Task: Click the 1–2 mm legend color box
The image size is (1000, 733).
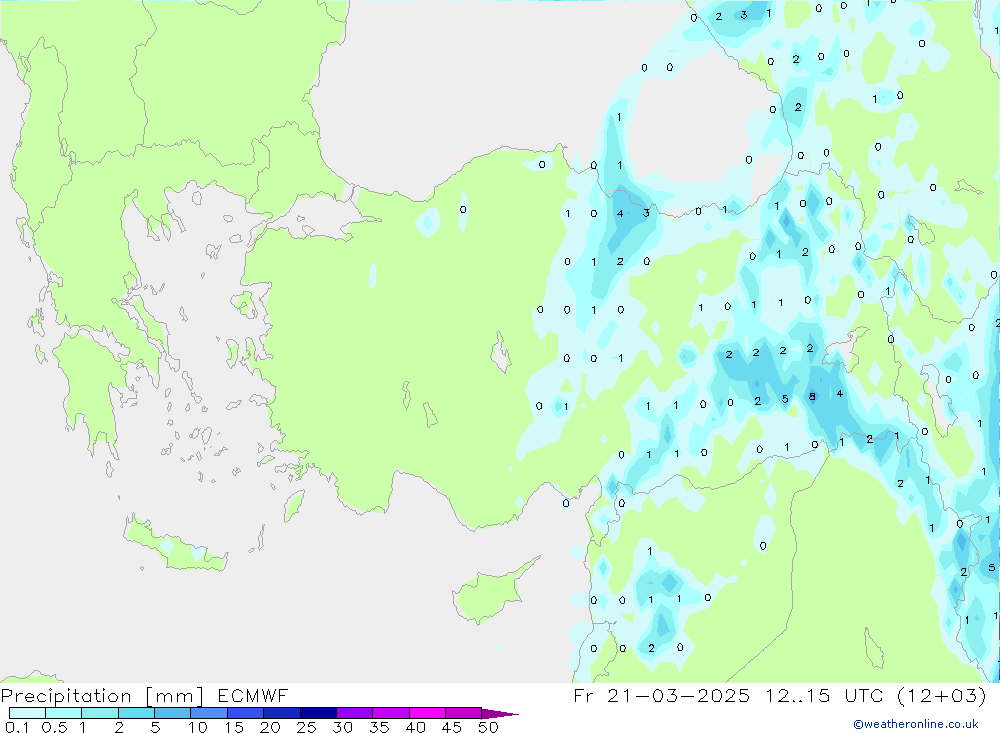Action: point(100,713)
